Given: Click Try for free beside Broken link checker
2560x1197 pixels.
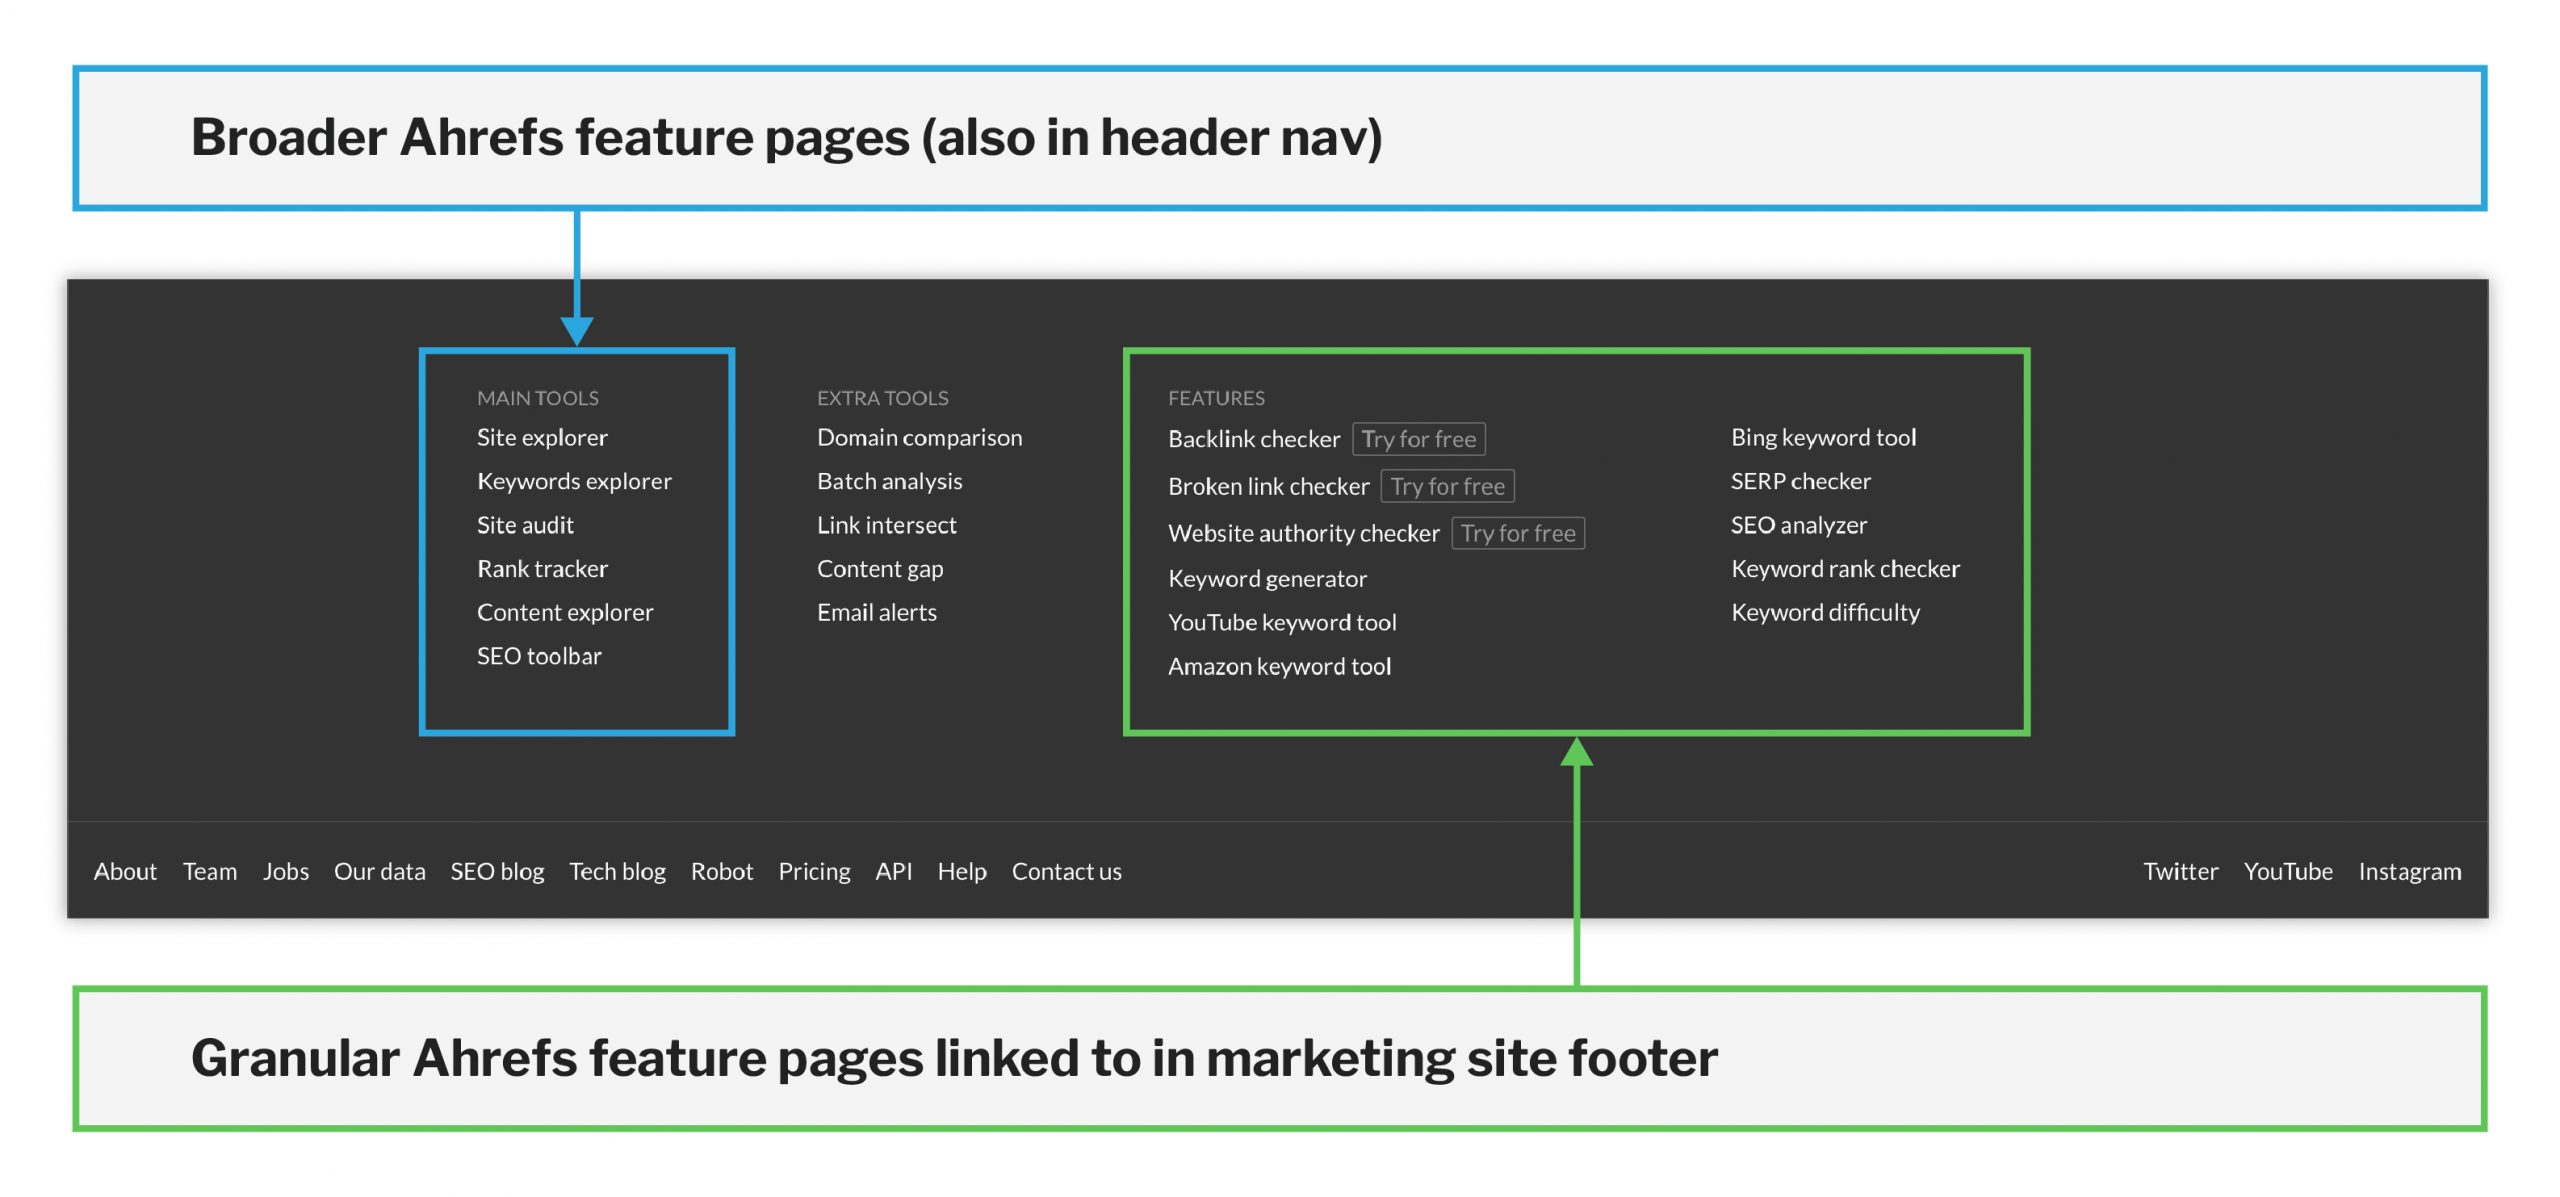Looking at the screenshot, I should pyautogui.click(x=1447, y=486).
